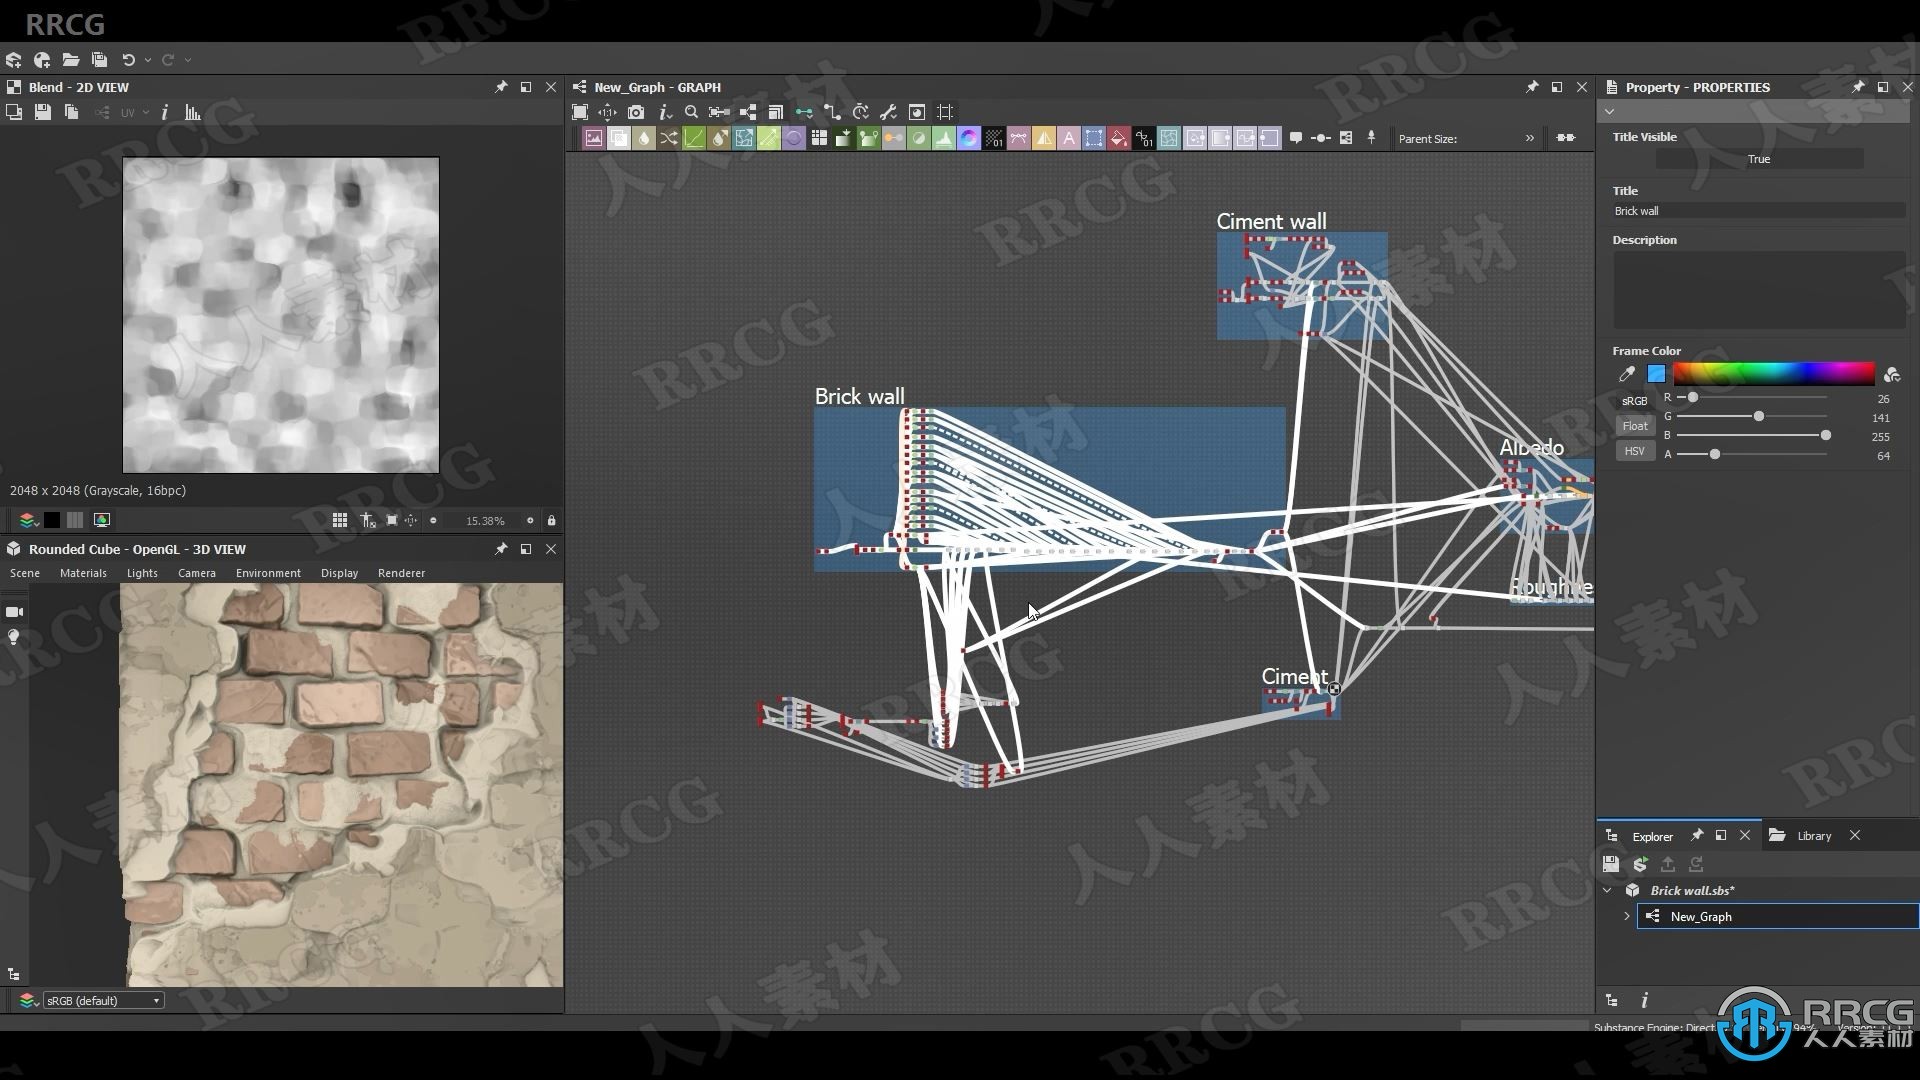Select the Scene tab in 3D View panel
Screen dimensions: 1920x1080
[x=25, y=572]
